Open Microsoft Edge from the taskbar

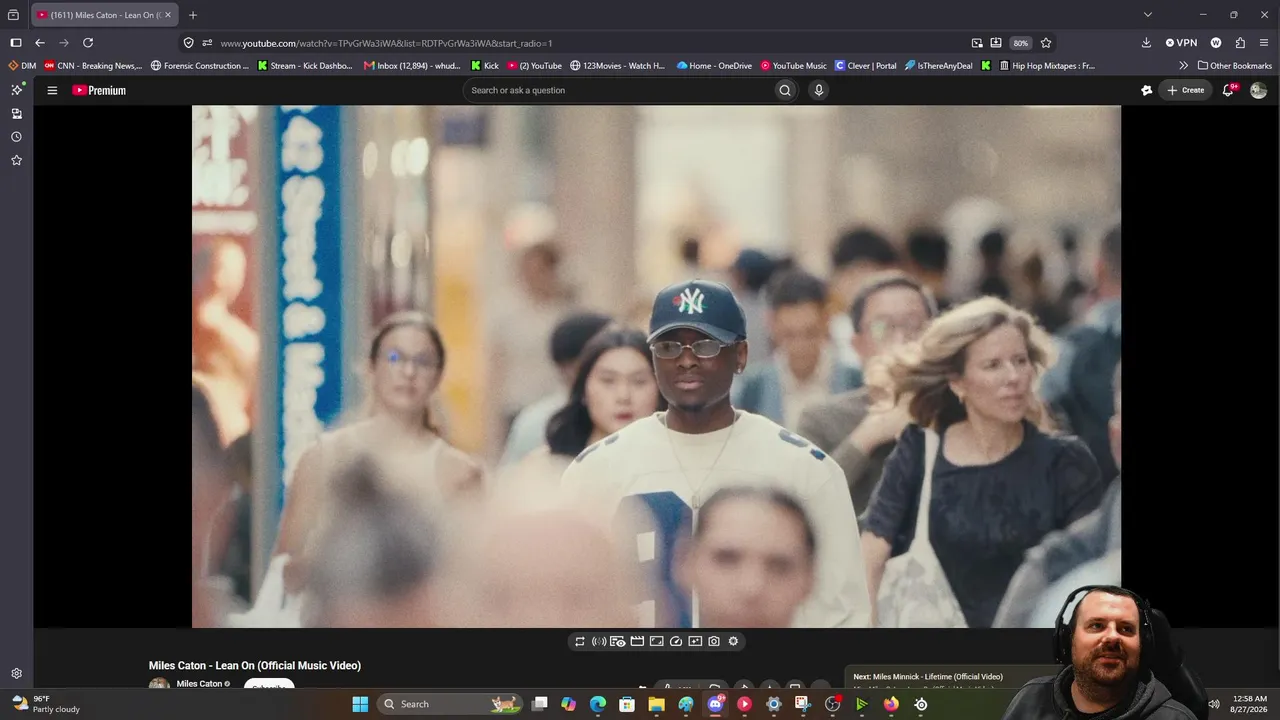[598, 704]
